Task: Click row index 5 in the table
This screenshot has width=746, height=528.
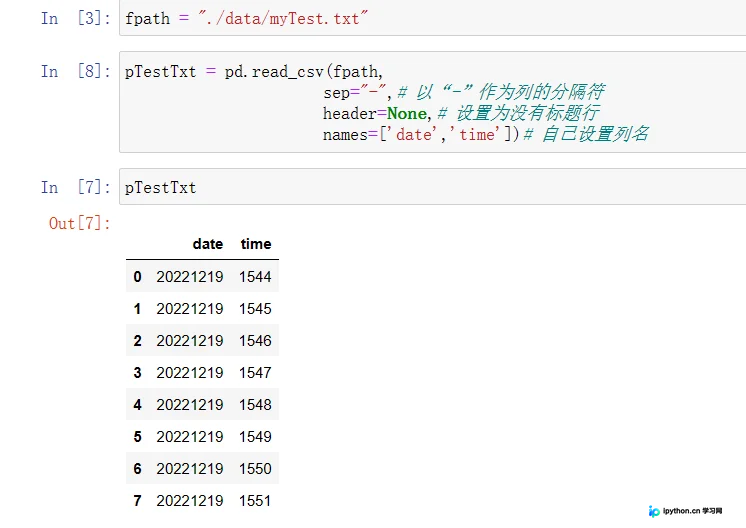Action: (137, 437)
